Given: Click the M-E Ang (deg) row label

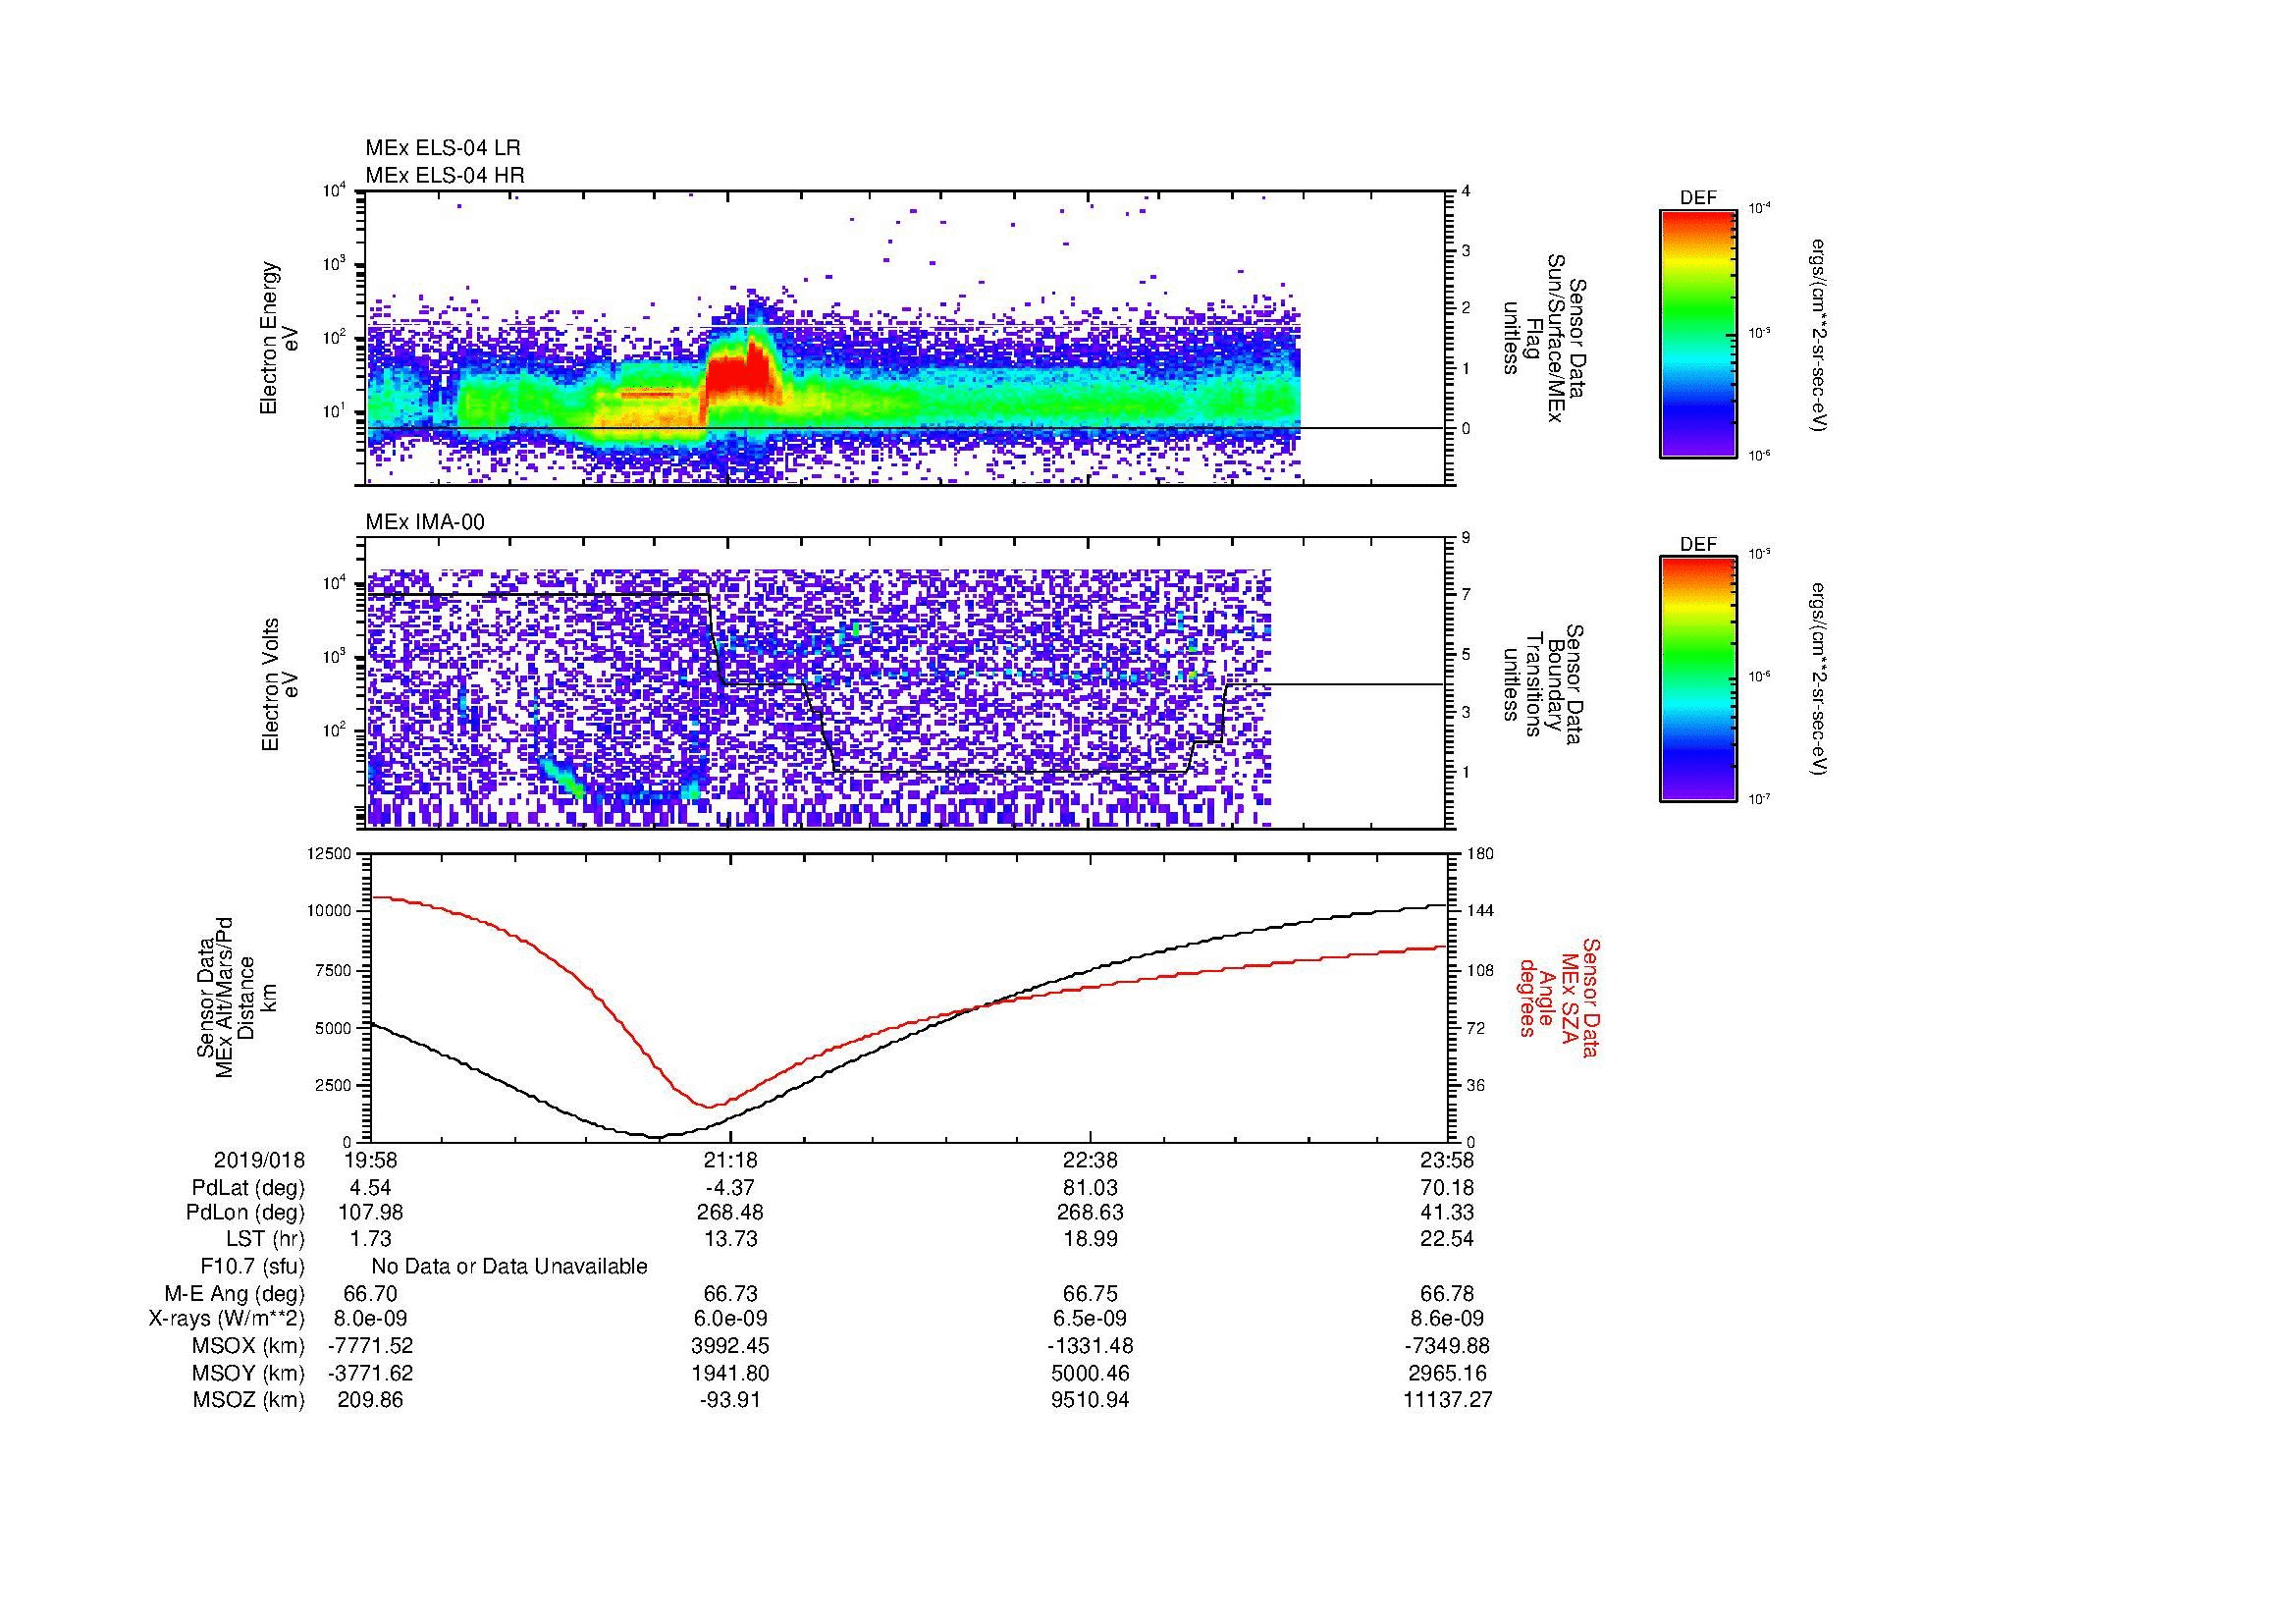Looking at the screenshot, I should tap(234, 1294).
